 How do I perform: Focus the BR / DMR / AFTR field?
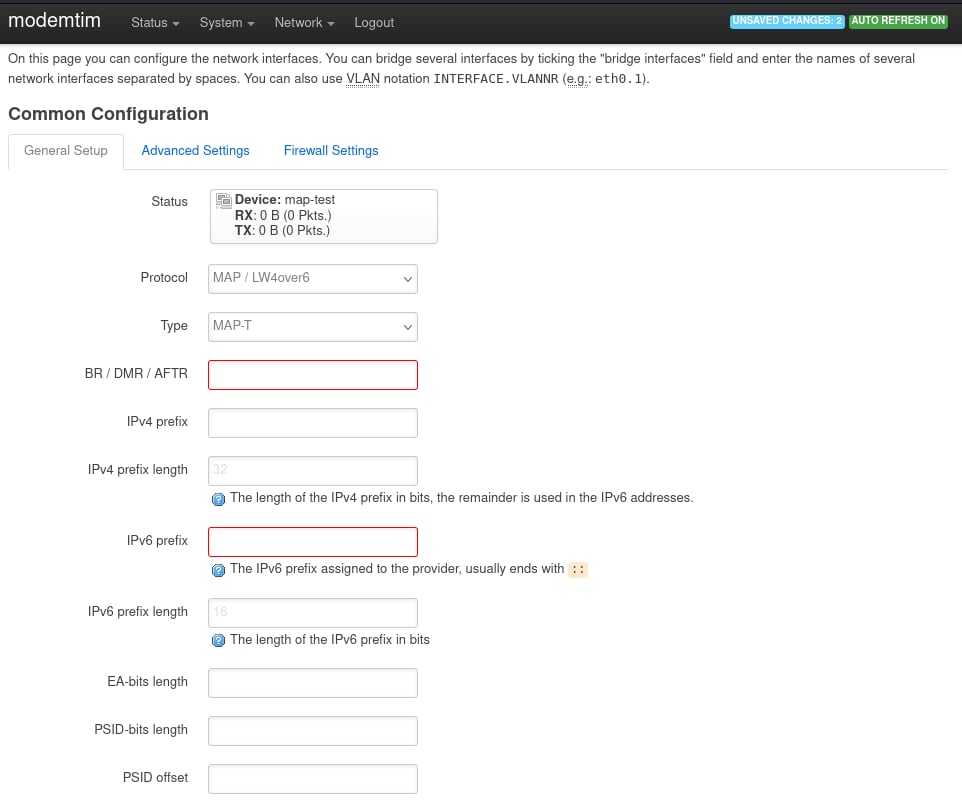pyautogui.click(x=313, y=375)
